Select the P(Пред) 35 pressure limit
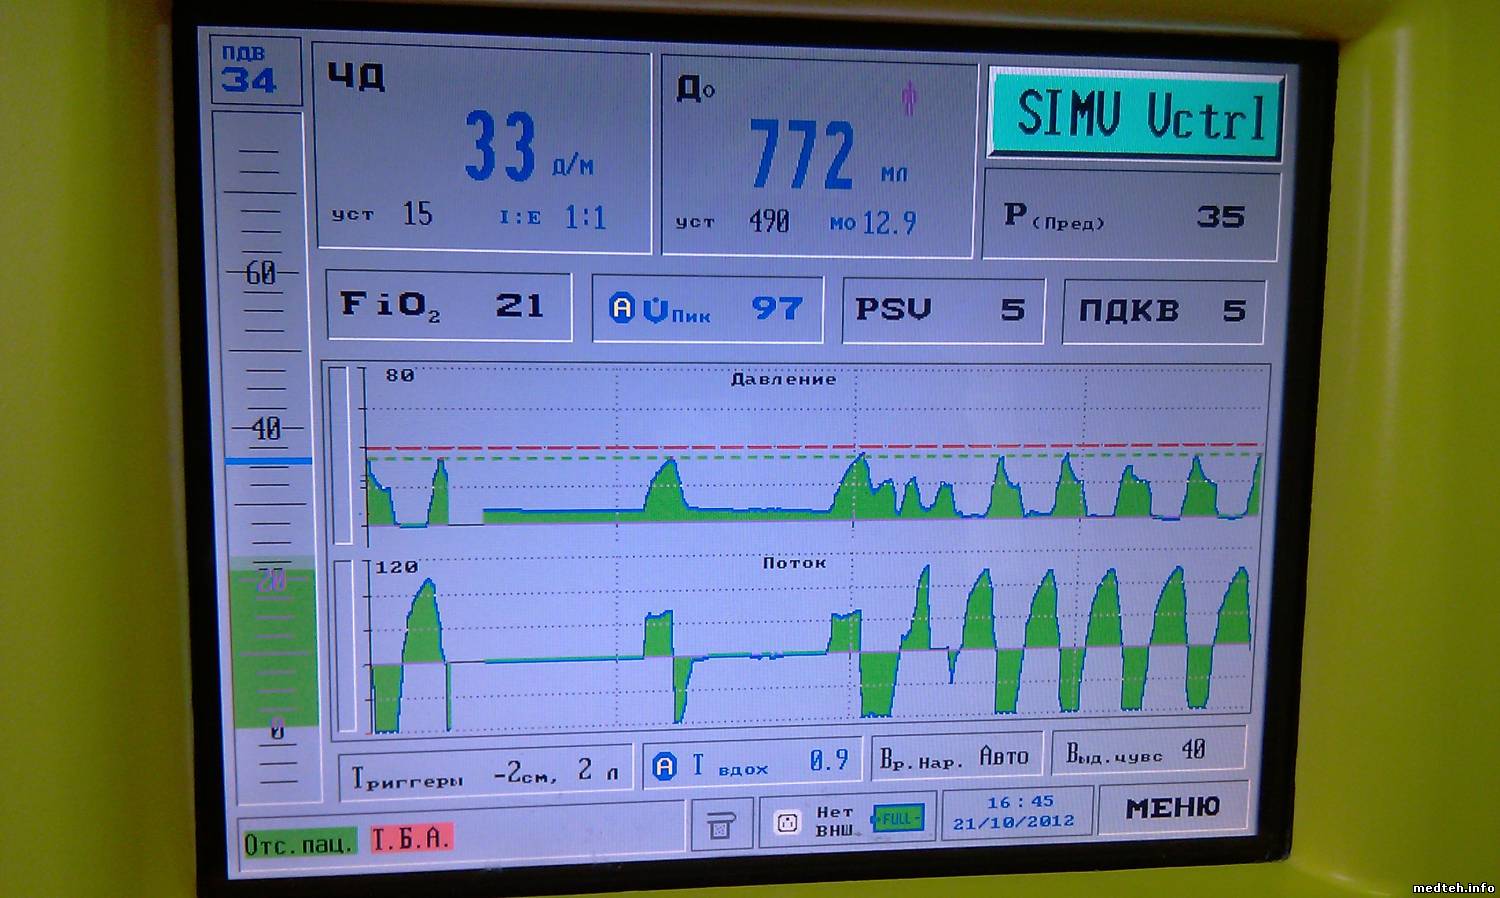Screen dimensions: 1500x898 click(x=1130, y=217)
